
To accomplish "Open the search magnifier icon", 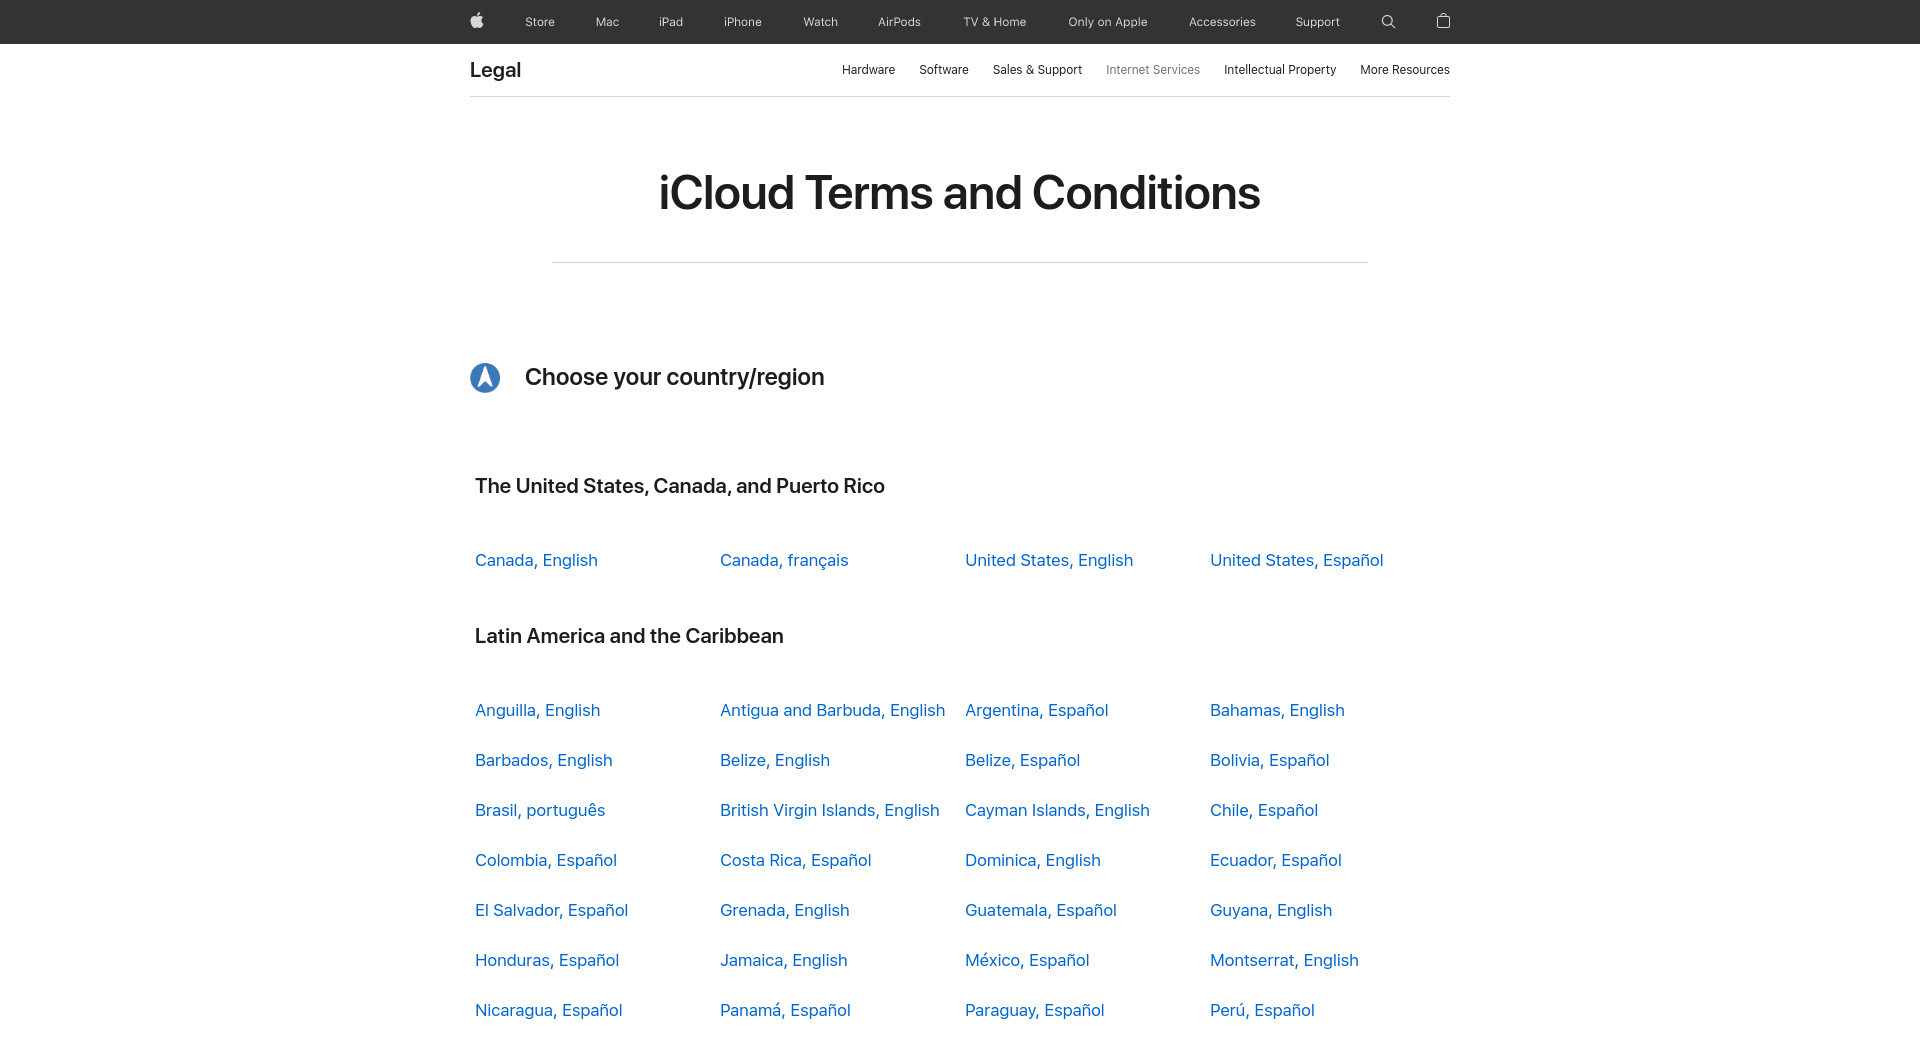I will (x=1388, y=21).
